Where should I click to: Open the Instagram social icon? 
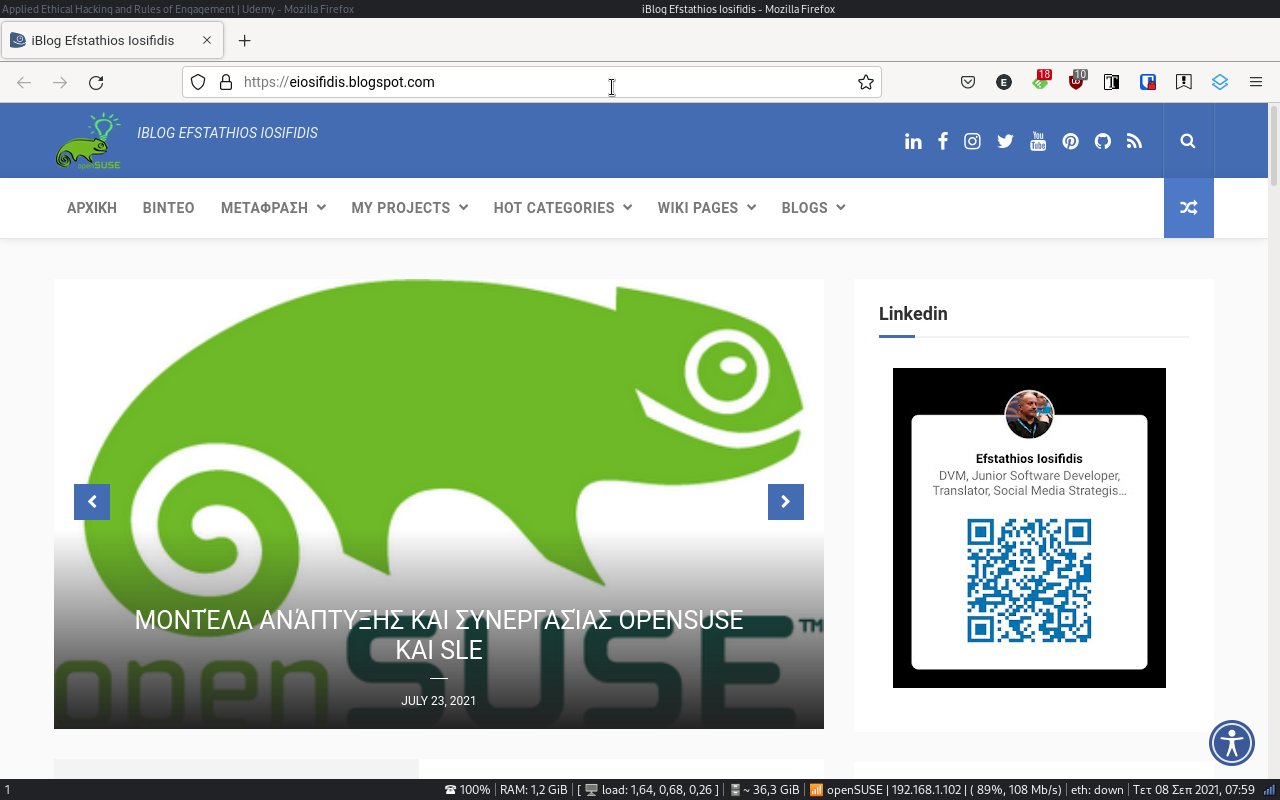972,141
